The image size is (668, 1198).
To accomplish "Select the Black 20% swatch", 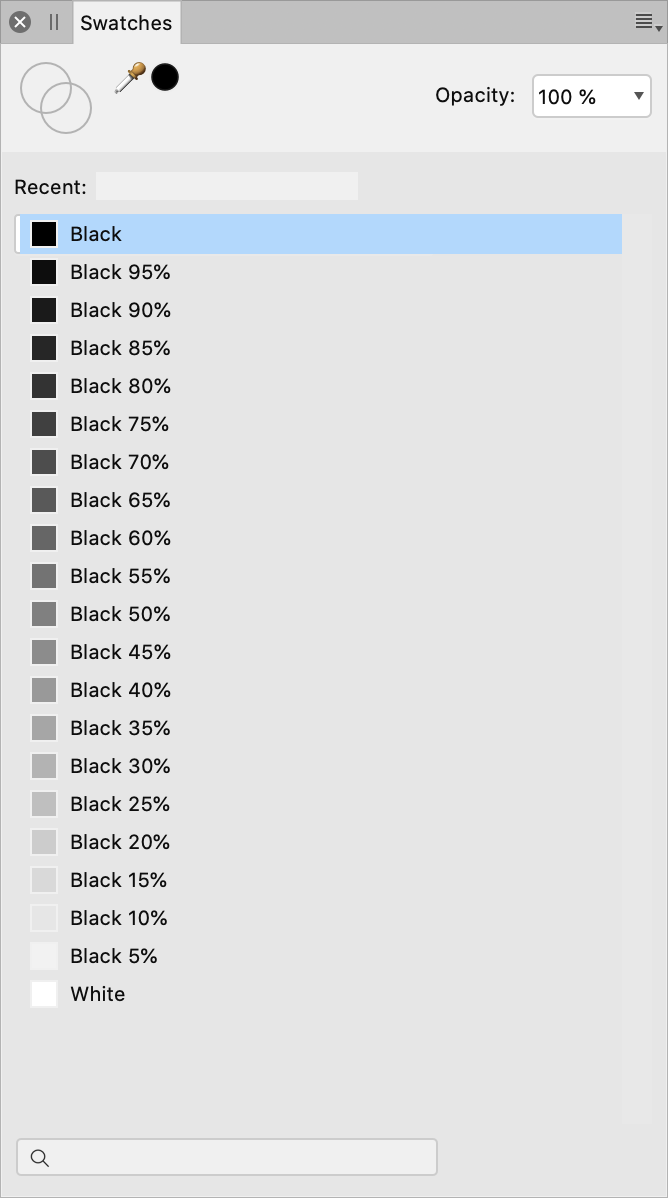I will point(319,842).
